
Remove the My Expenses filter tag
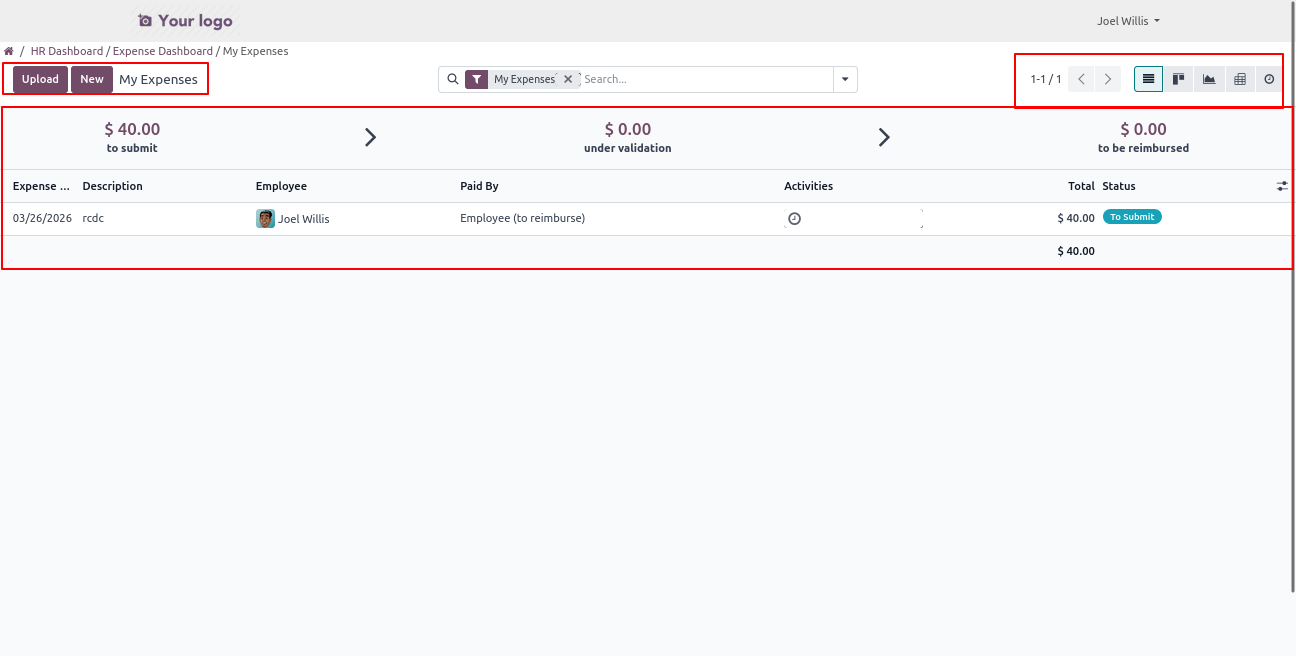pyautogui.click(x=568, y=79)
